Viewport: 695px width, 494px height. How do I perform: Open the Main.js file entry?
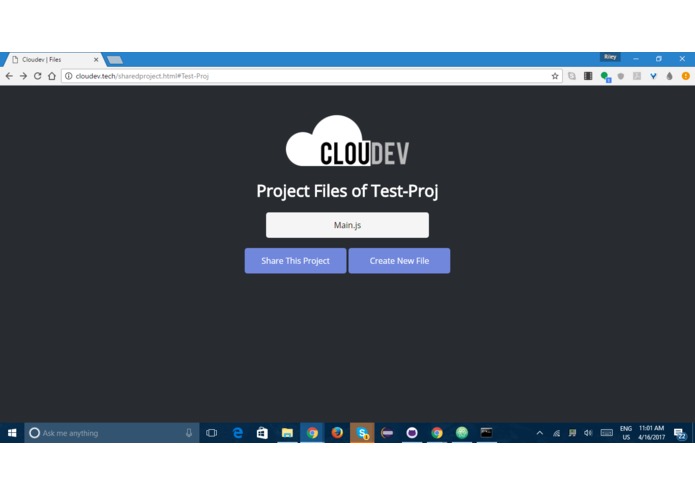[347, 225]
